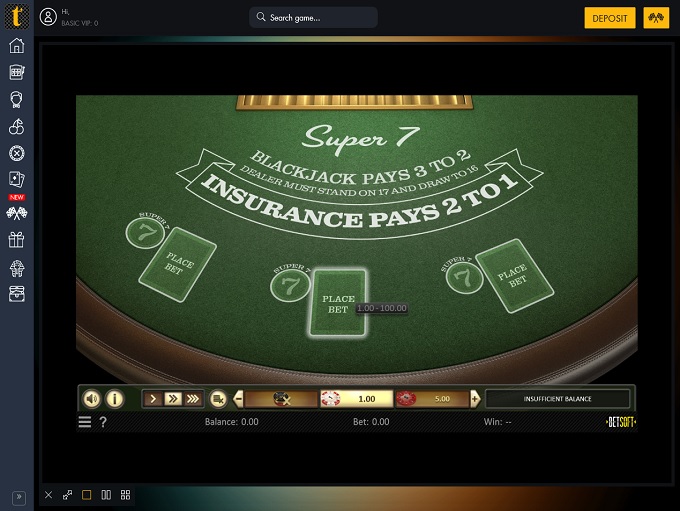Image resolution: width=680 pixels, height=511 pixels.
Task: Click the yellow DEPOSIT button
Action: coord(609,18)
